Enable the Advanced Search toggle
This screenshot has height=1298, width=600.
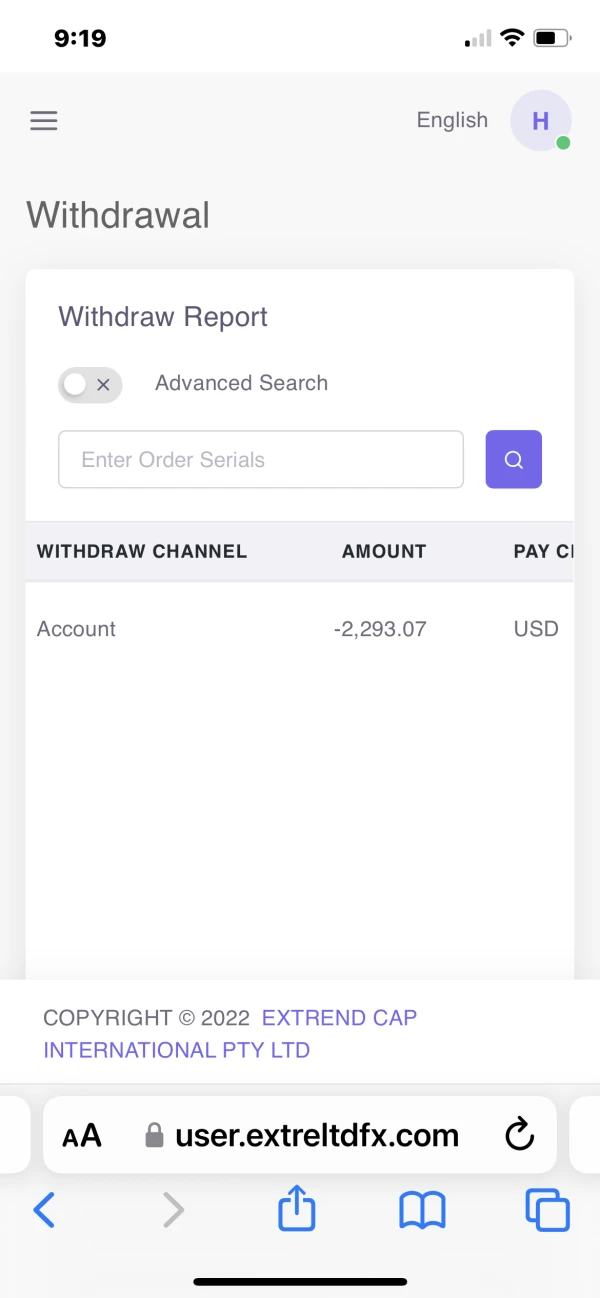[x=90, y=384]
